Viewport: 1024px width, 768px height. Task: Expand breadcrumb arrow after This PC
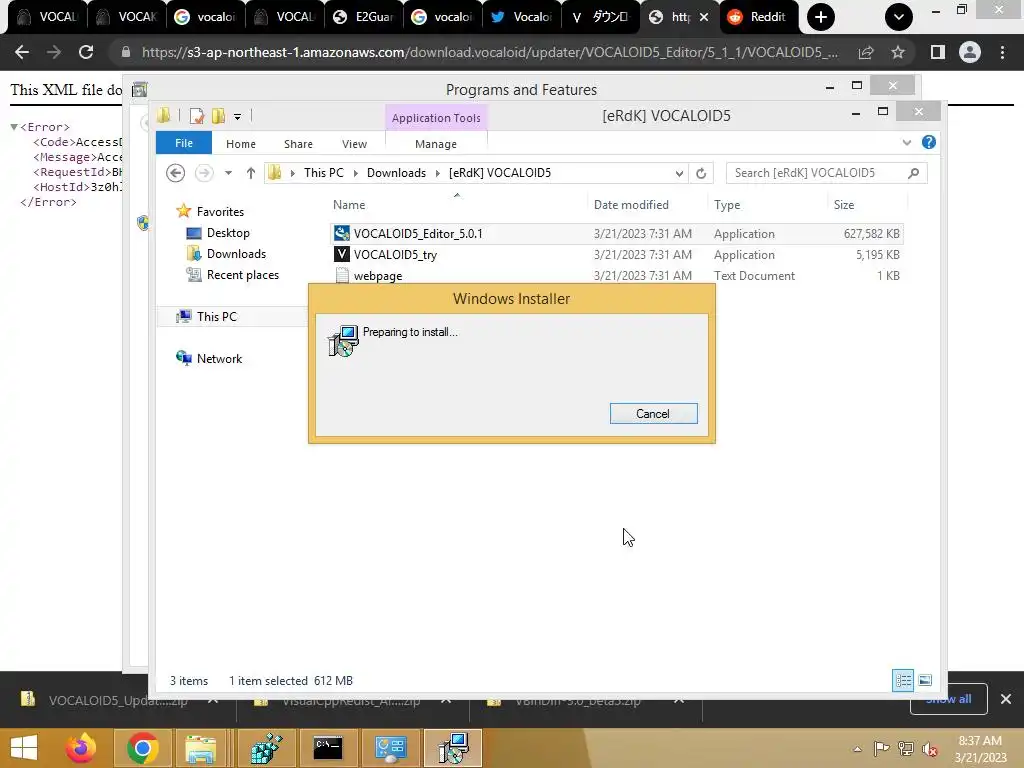click(355, 173)
